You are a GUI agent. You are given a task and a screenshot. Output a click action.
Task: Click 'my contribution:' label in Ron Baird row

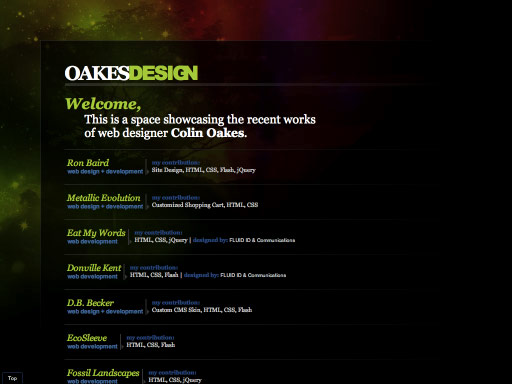[x=176, y=163]
